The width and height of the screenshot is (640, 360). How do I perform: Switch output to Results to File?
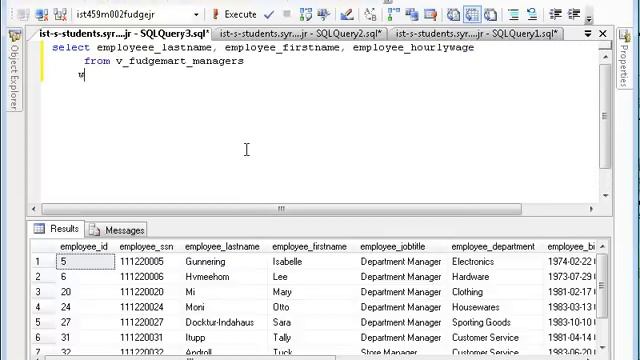tap(490, 15)
